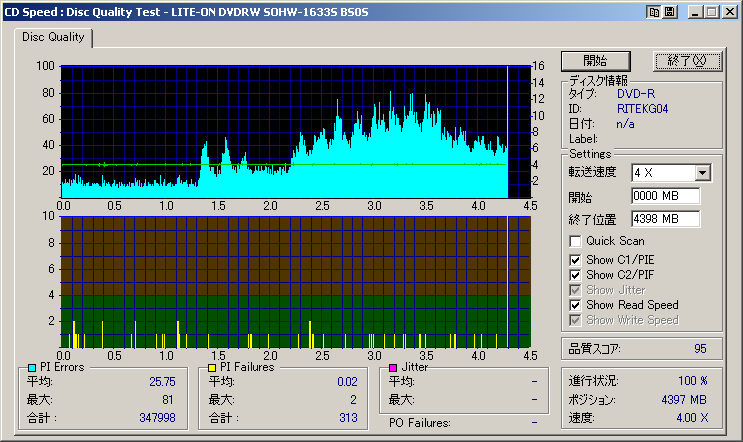This screenshot has width=743, height=442.
Task: Click the upper PI Errors graph area
Action: [296, 132]
